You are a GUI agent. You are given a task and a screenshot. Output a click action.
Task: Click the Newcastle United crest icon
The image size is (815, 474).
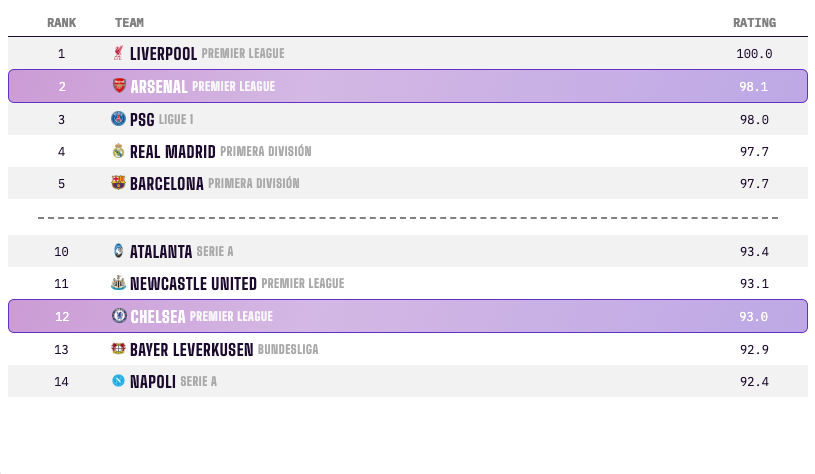(119, 283)
